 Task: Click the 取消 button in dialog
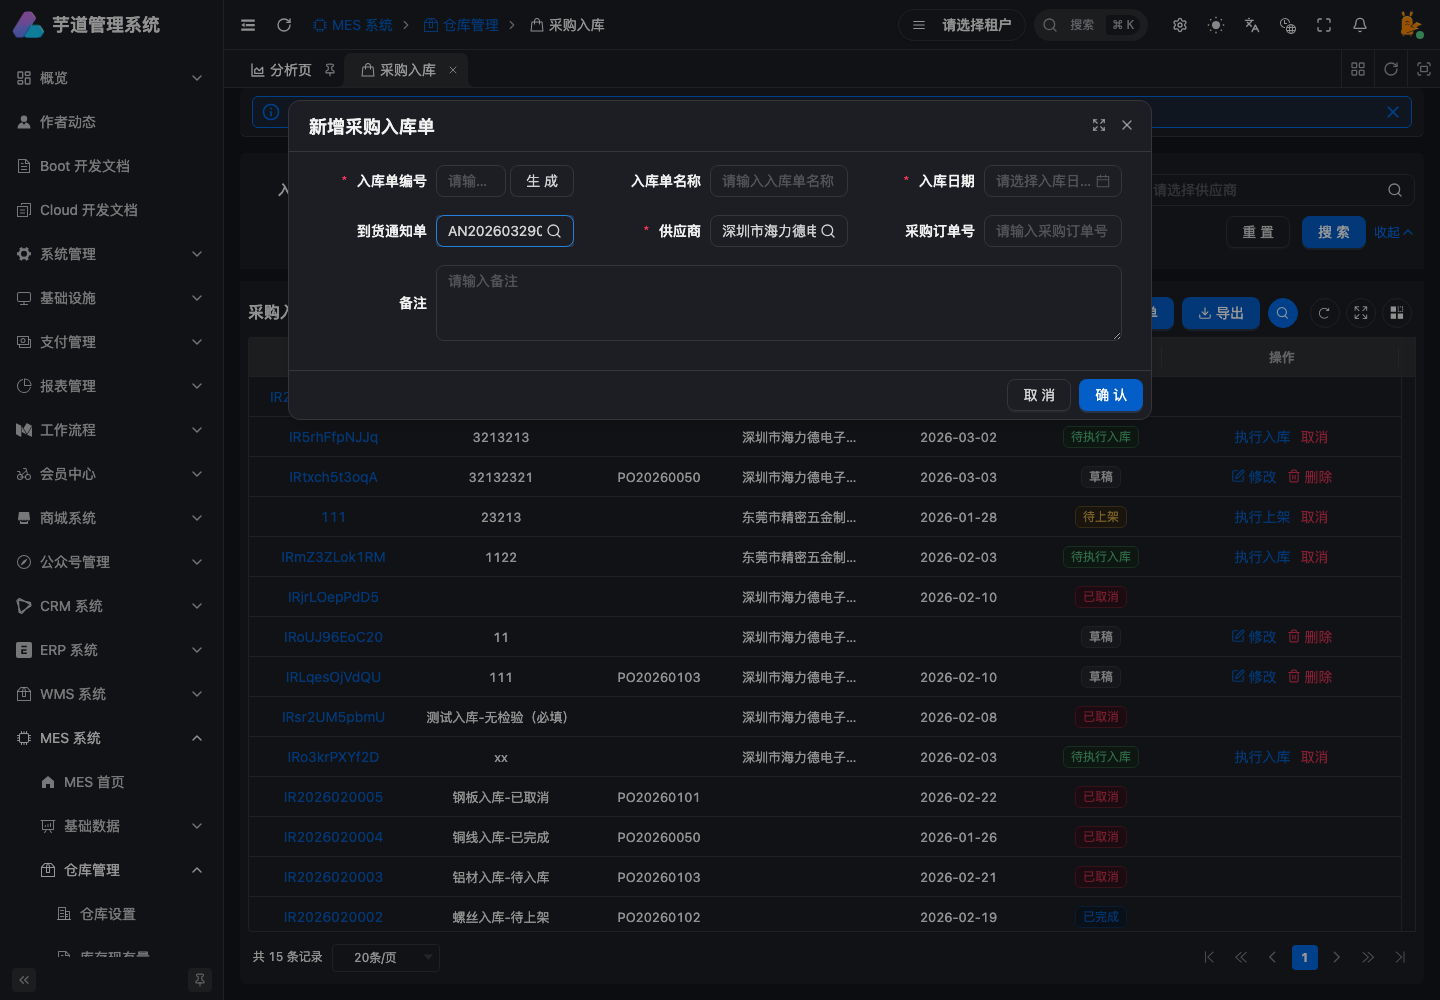1039,395
